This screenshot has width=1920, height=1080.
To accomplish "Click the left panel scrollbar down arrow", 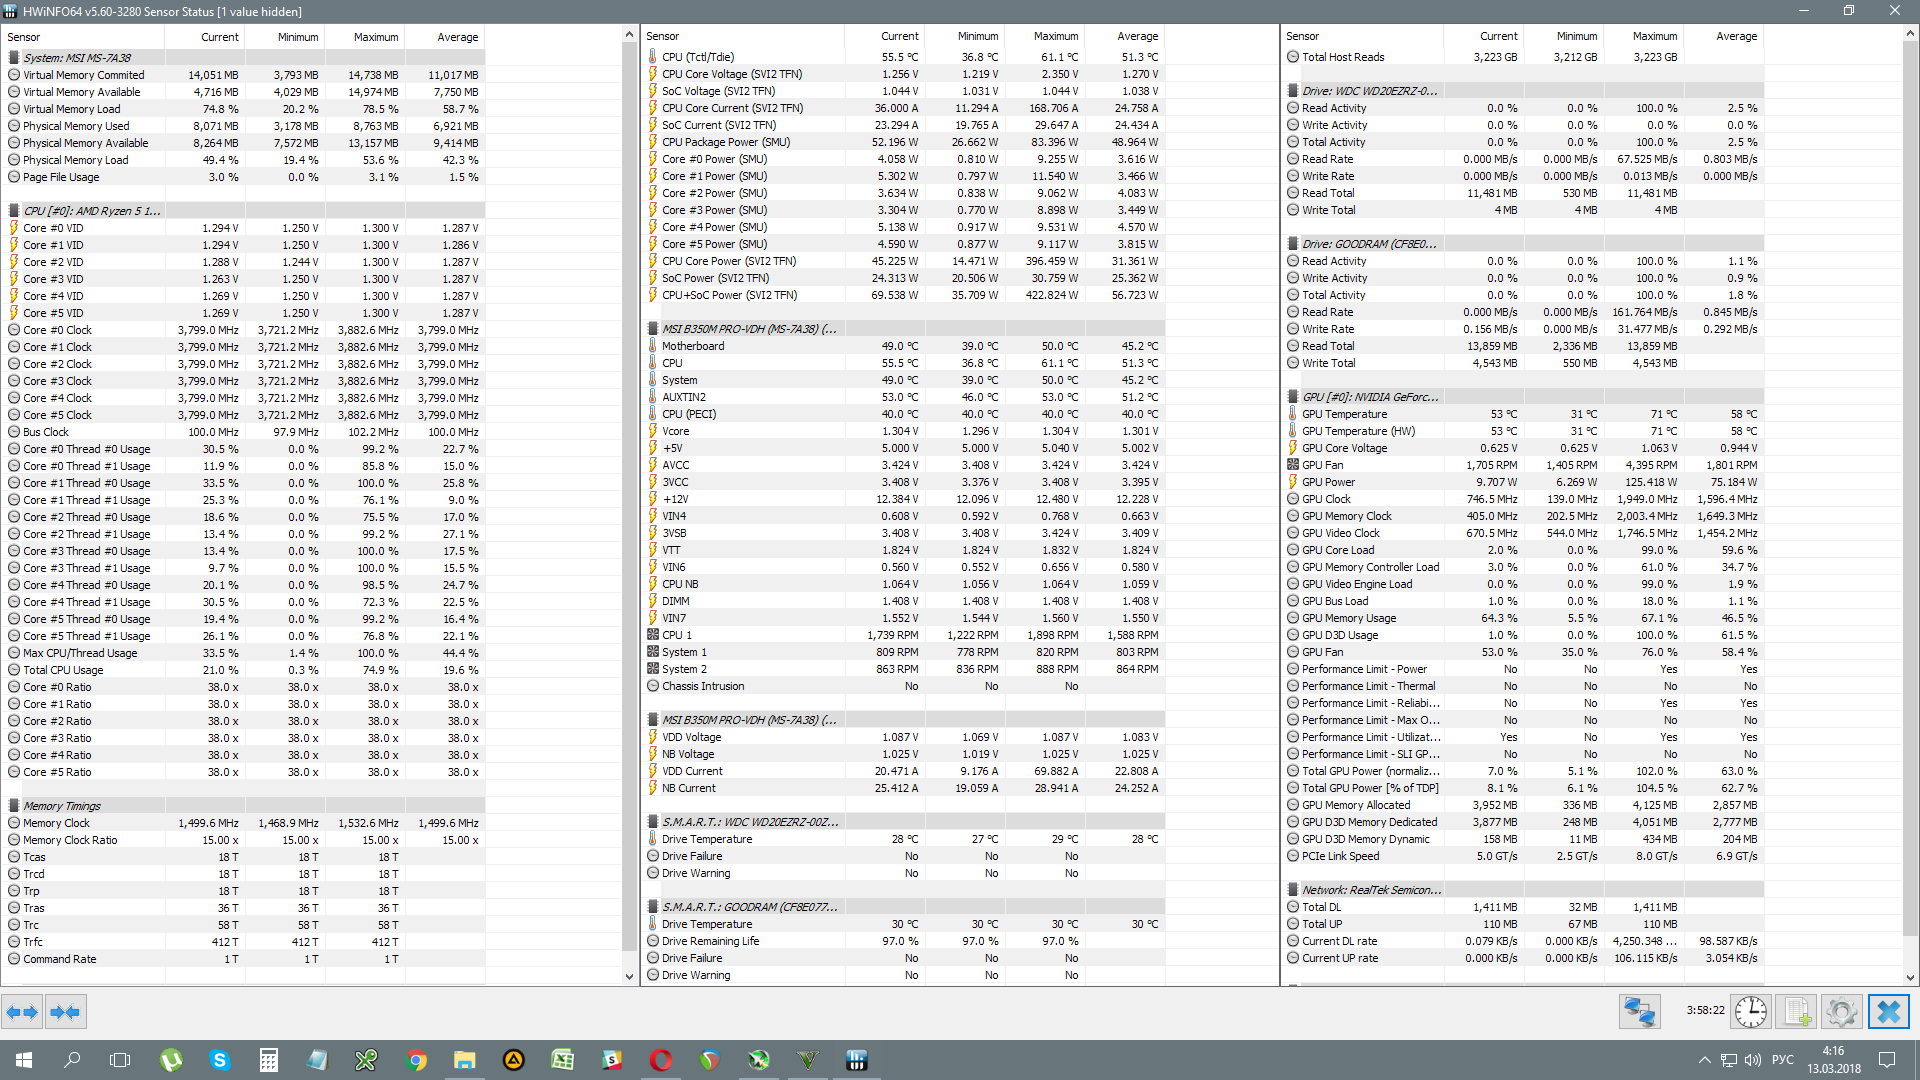I will 629,976.
